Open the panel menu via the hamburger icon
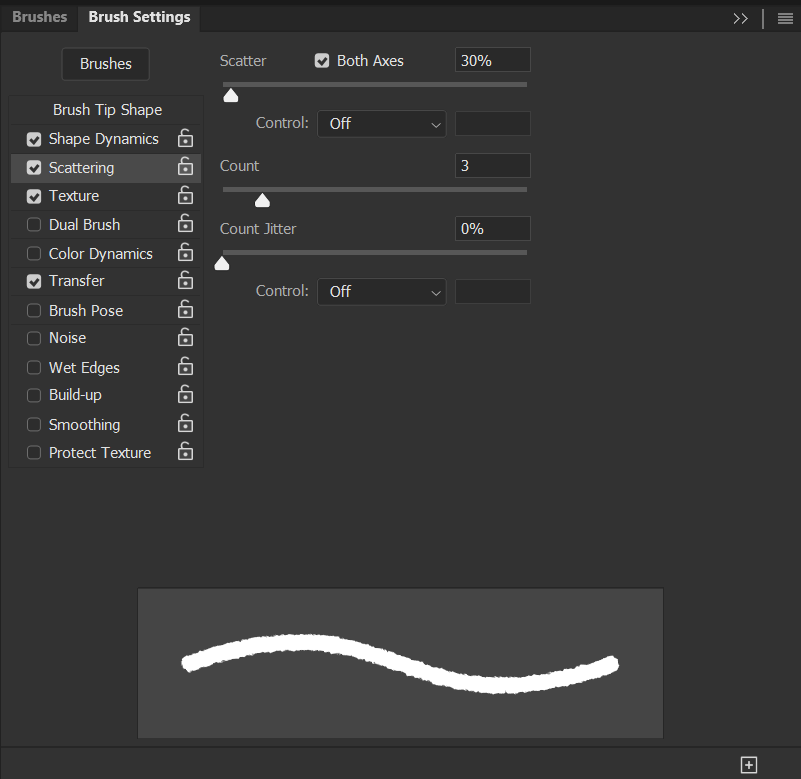 coord(785,17)
